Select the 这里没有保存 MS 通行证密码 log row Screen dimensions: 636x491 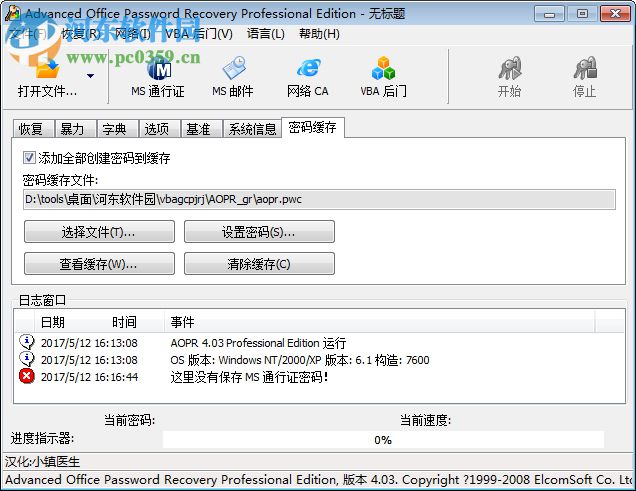tap(320, 377)
